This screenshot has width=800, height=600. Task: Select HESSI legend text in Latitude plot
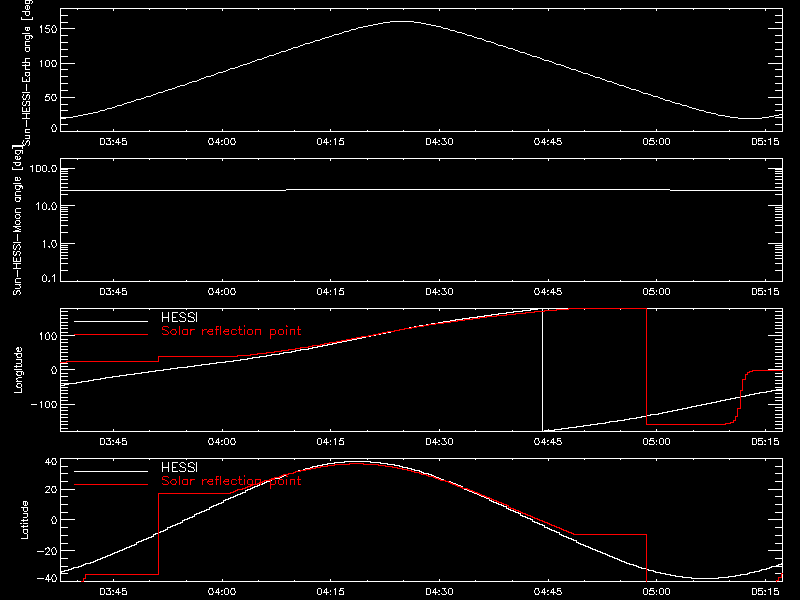179,467
